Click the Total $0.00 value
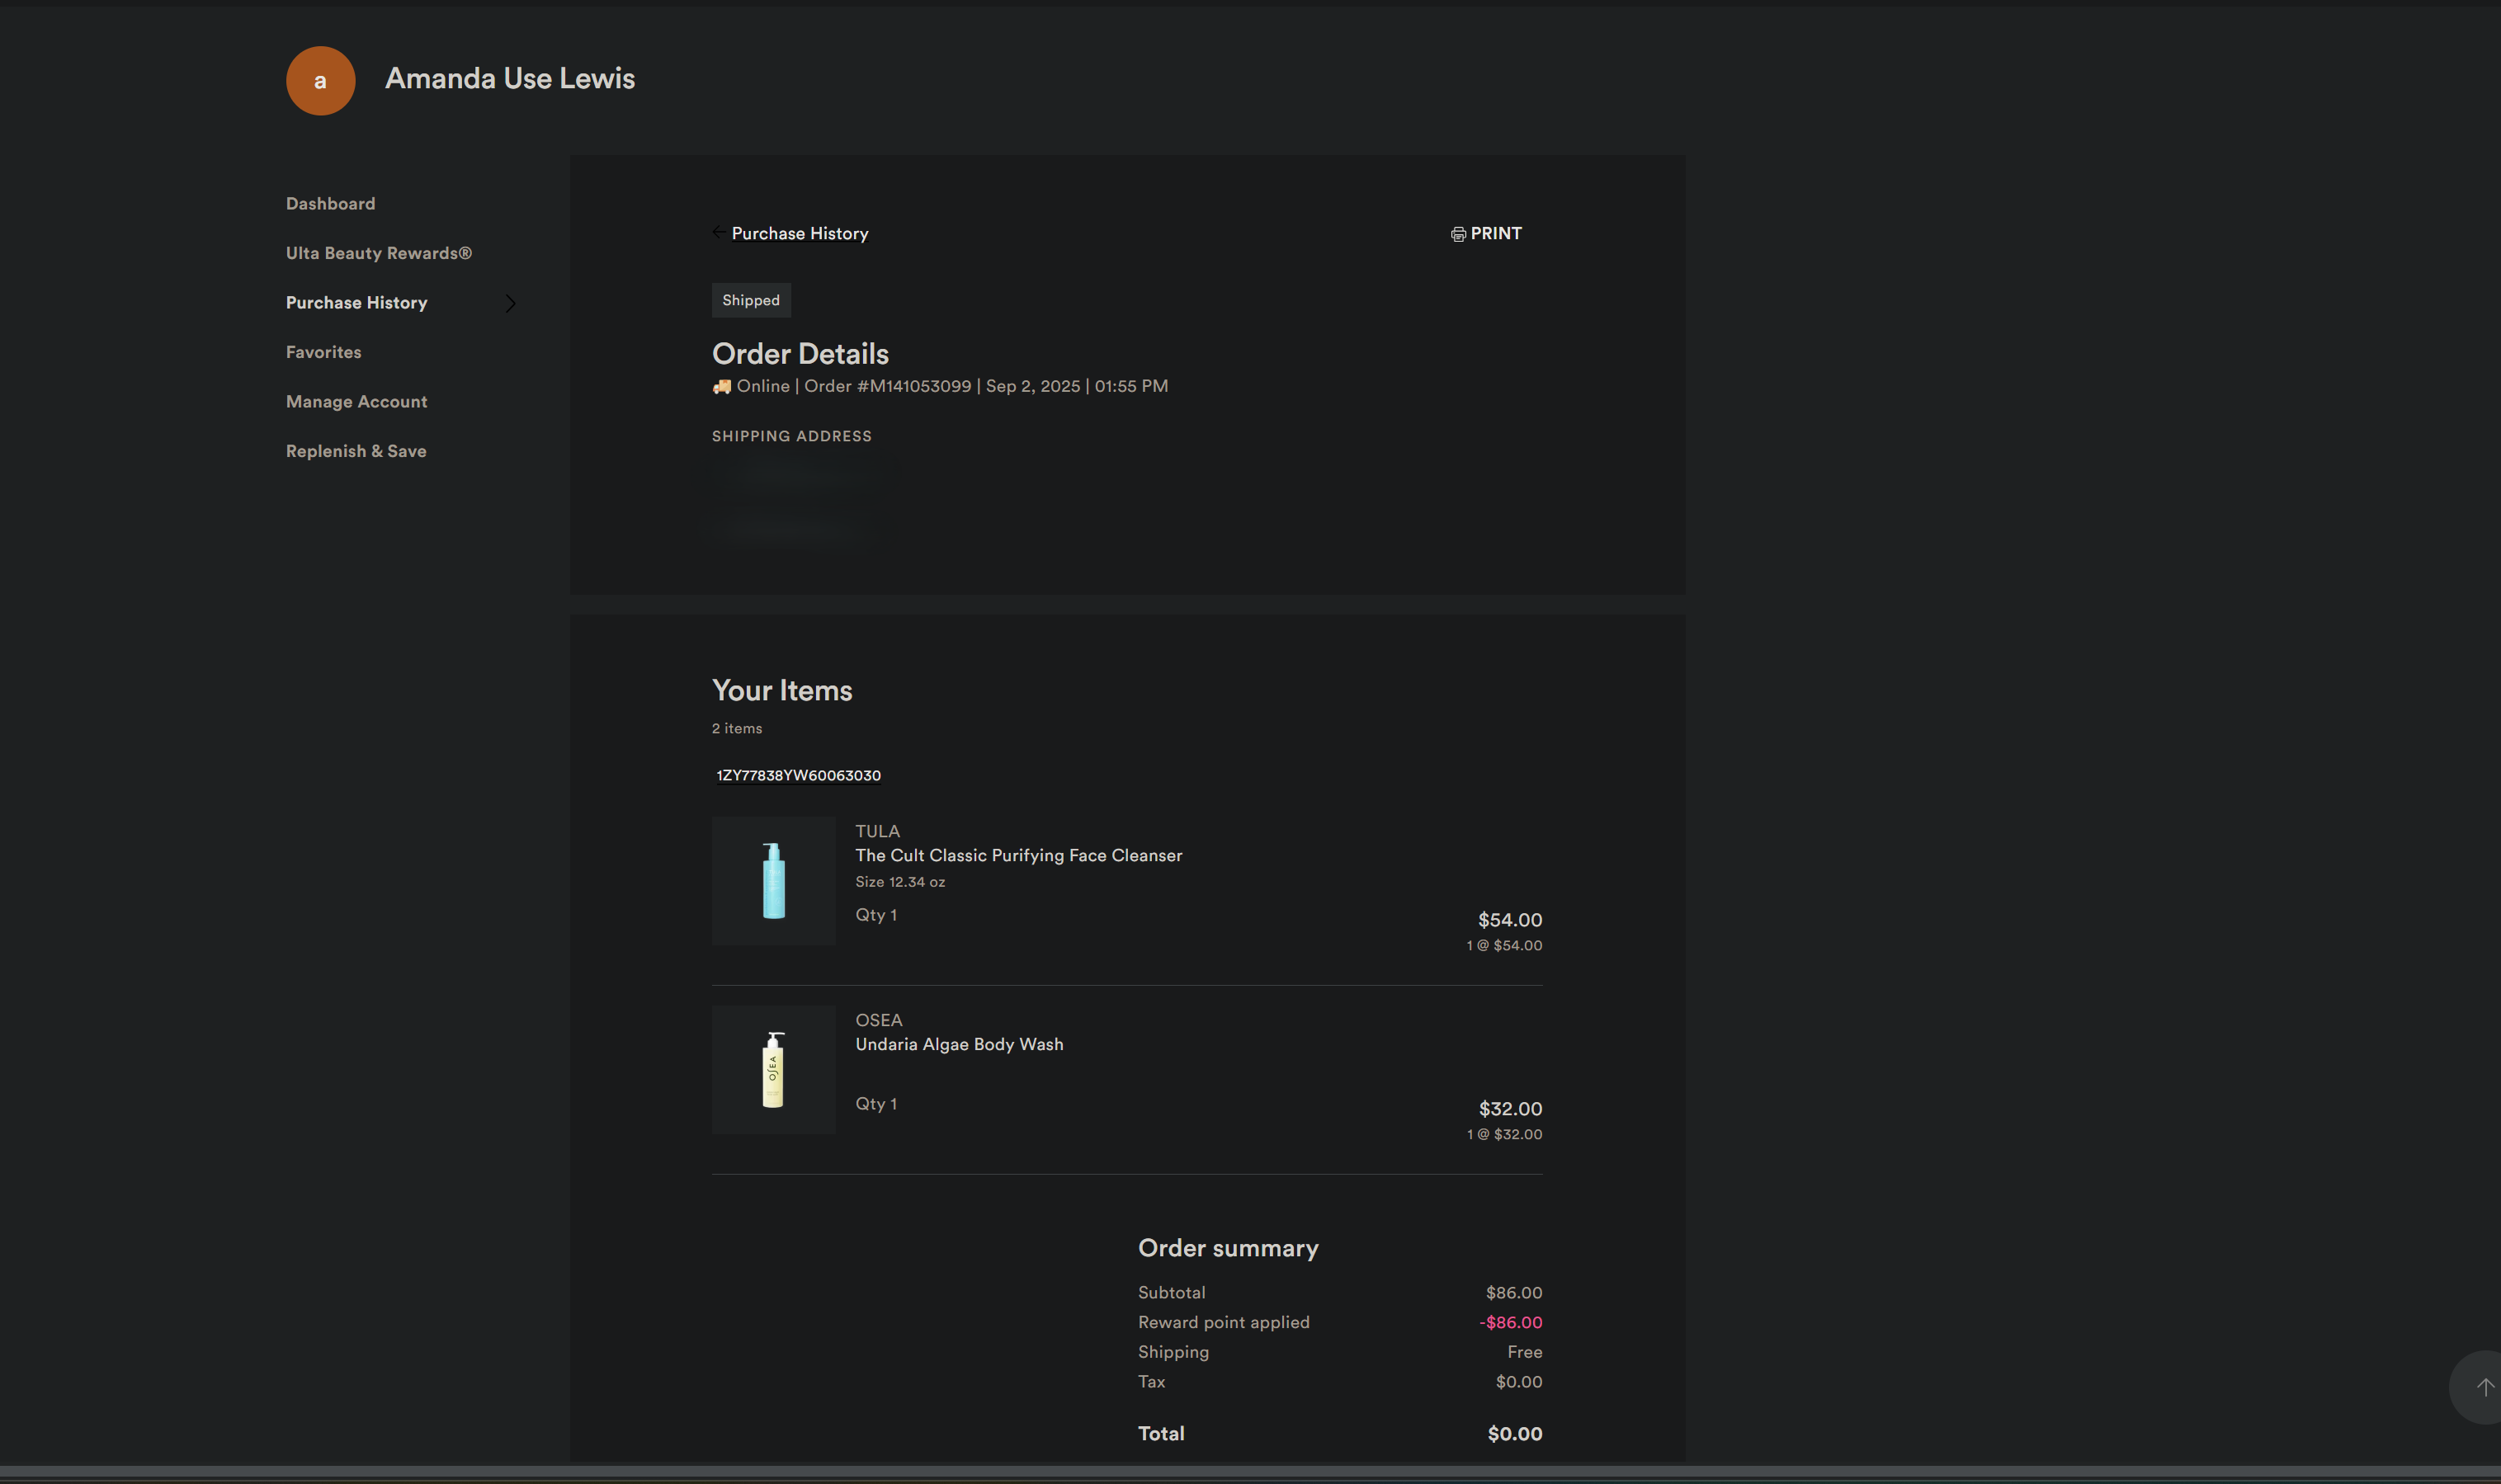2501x1484 pixels. coord(1514,1434)
